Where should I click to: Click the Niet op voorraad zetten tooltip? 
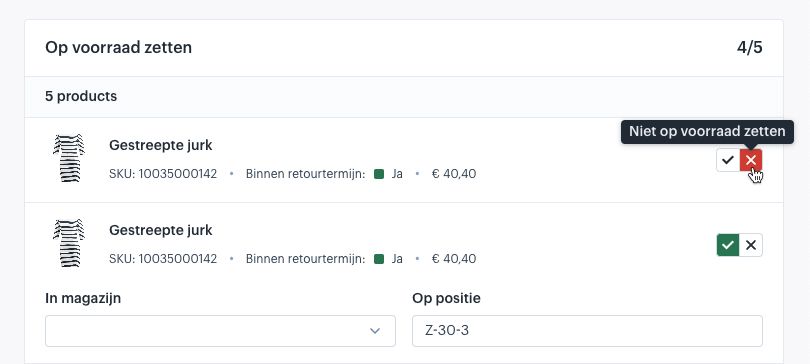point(707,132)
